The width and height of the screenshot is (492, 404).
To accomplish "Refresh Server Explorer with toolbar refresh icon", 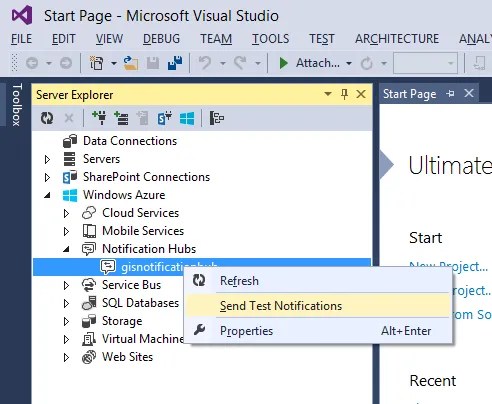I will point(47,118).
